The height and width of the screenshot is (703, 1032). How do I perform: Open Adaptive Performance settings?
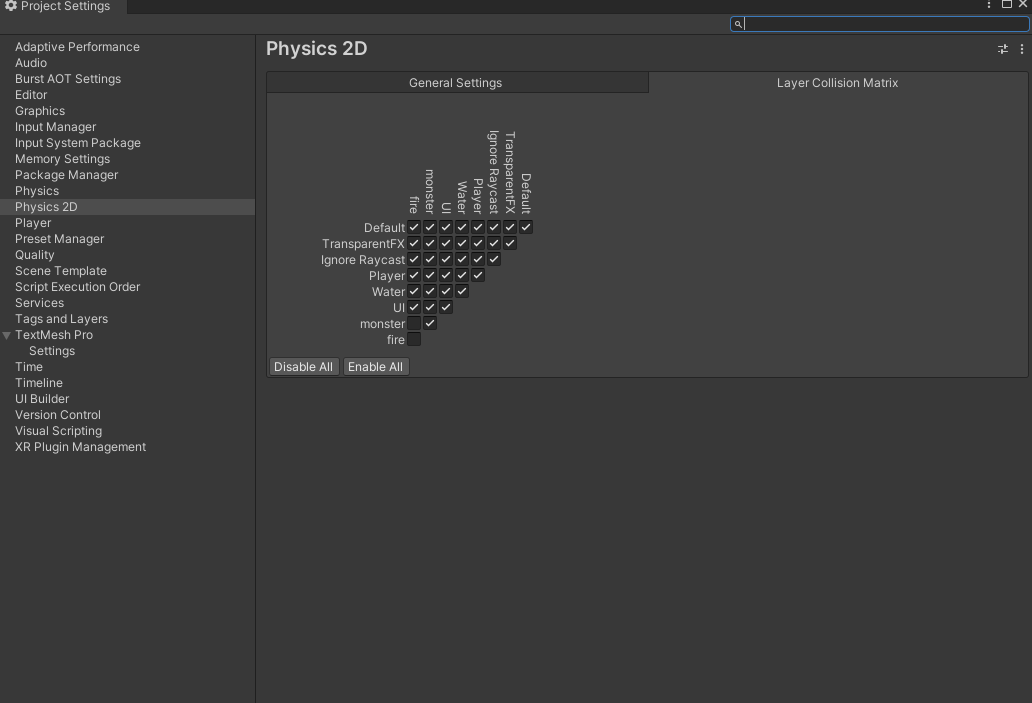(77, 47)
